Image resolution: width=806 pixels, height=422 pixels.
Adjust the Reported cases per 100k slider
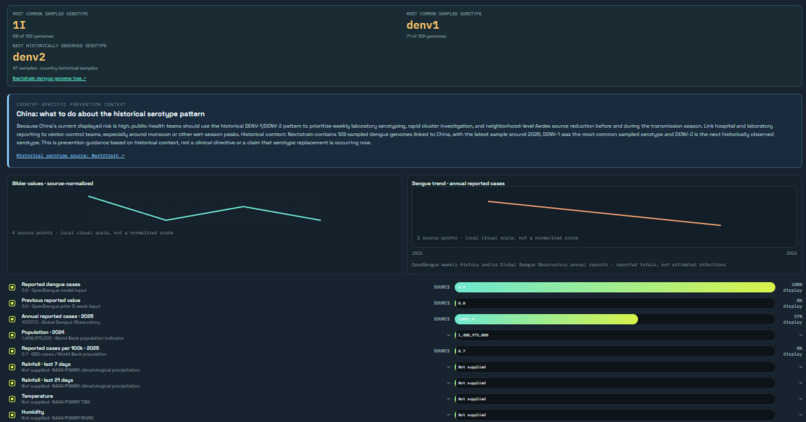[615, 351]
